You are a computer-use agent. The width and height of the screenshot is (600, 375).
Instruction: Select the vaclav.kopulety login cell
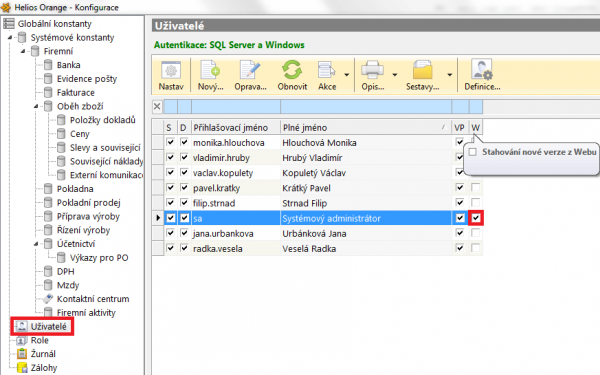236,173
